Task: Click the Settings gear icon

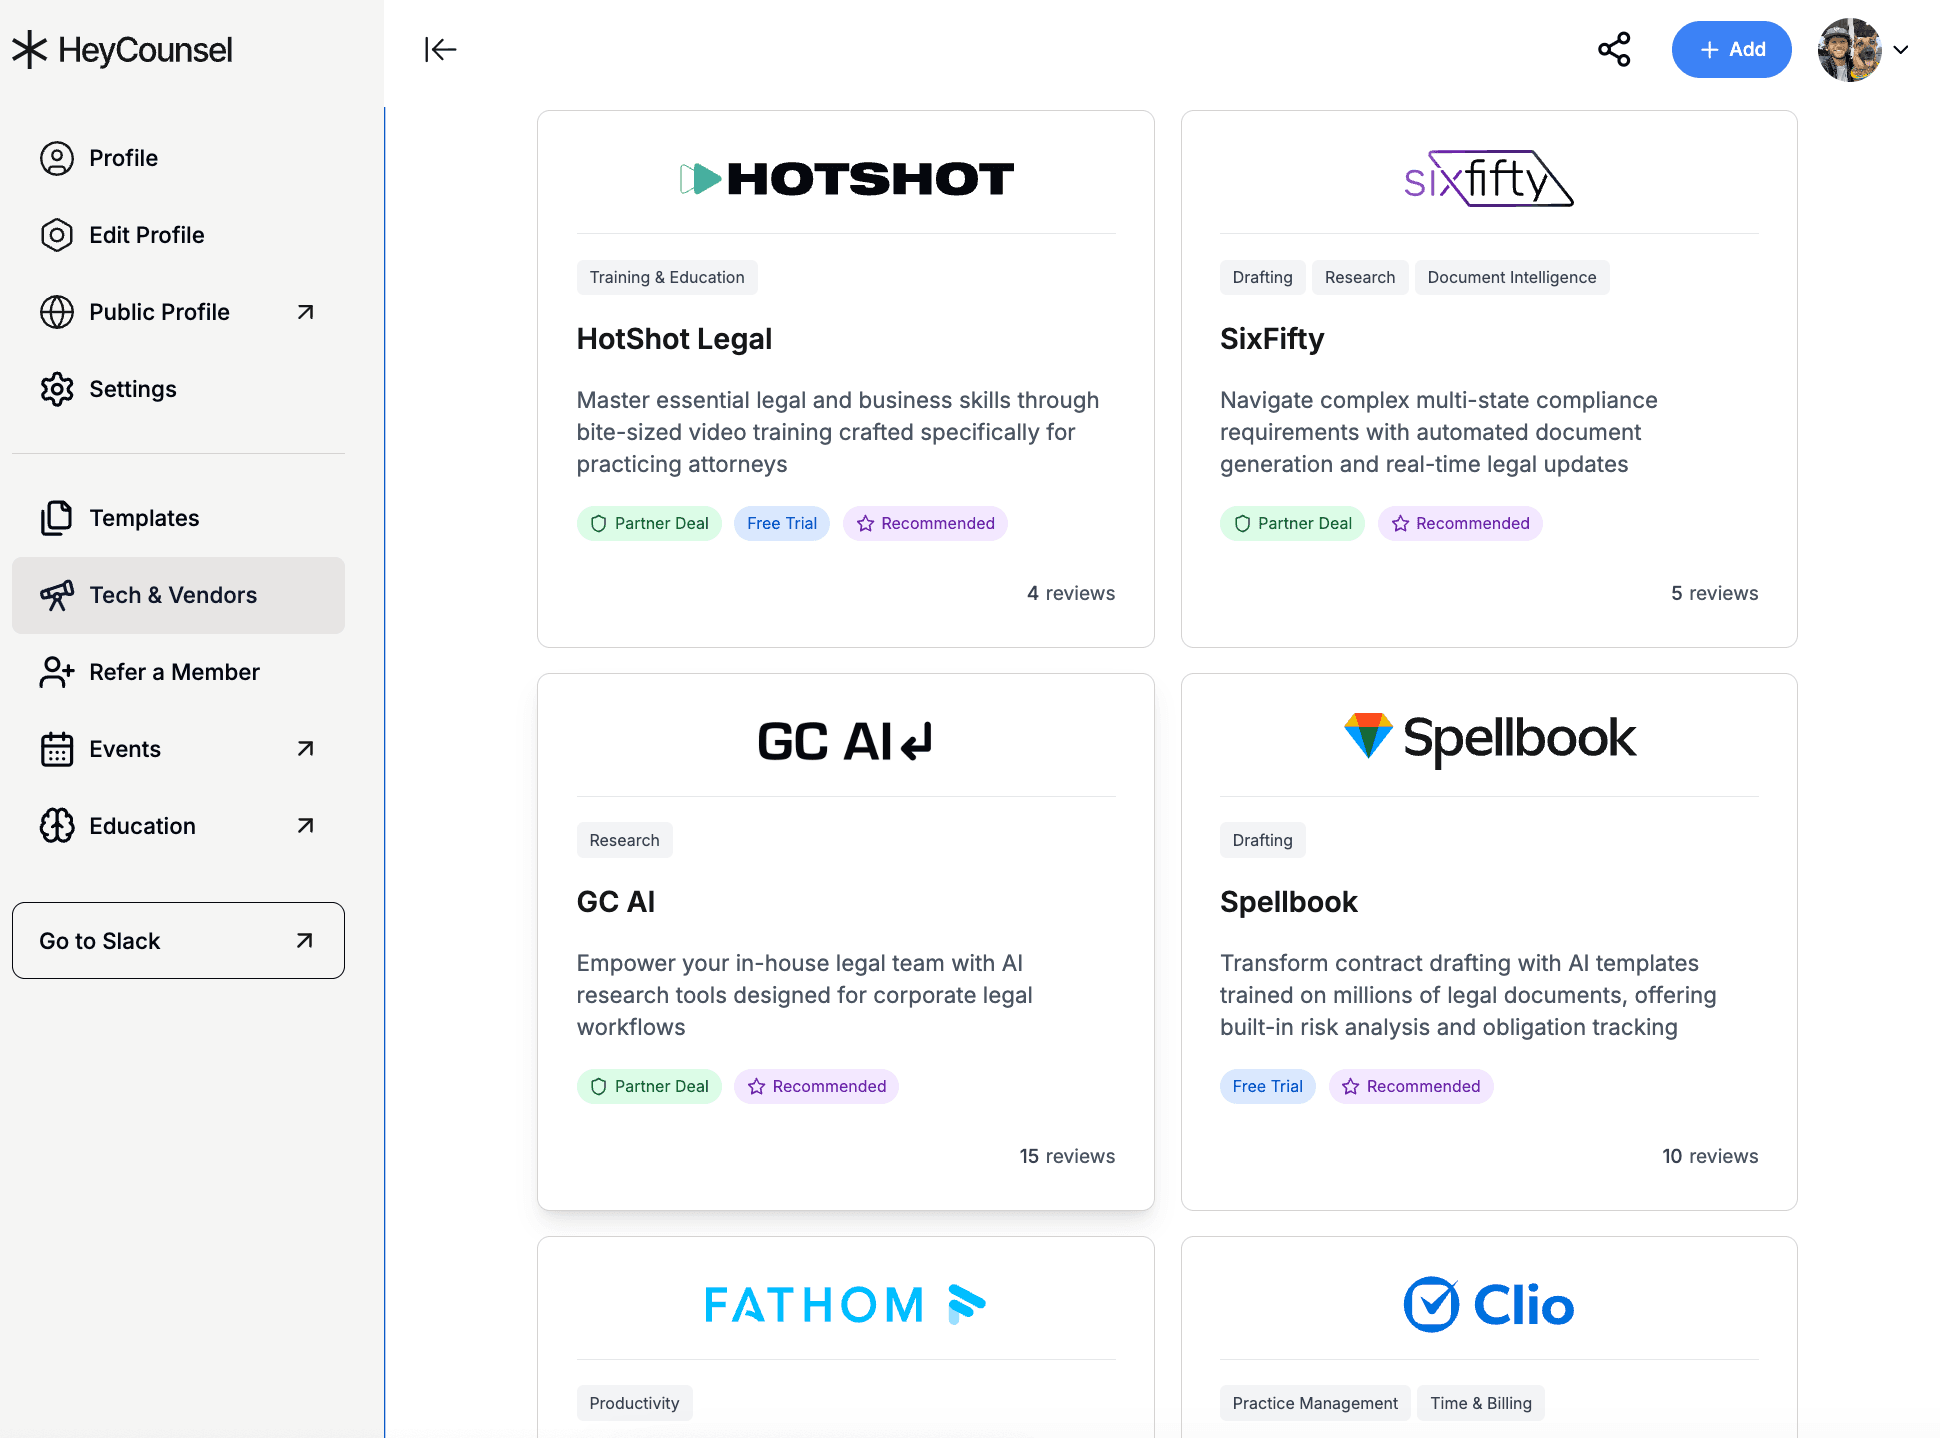Action: pyautogui.click(x=57, y=389)
